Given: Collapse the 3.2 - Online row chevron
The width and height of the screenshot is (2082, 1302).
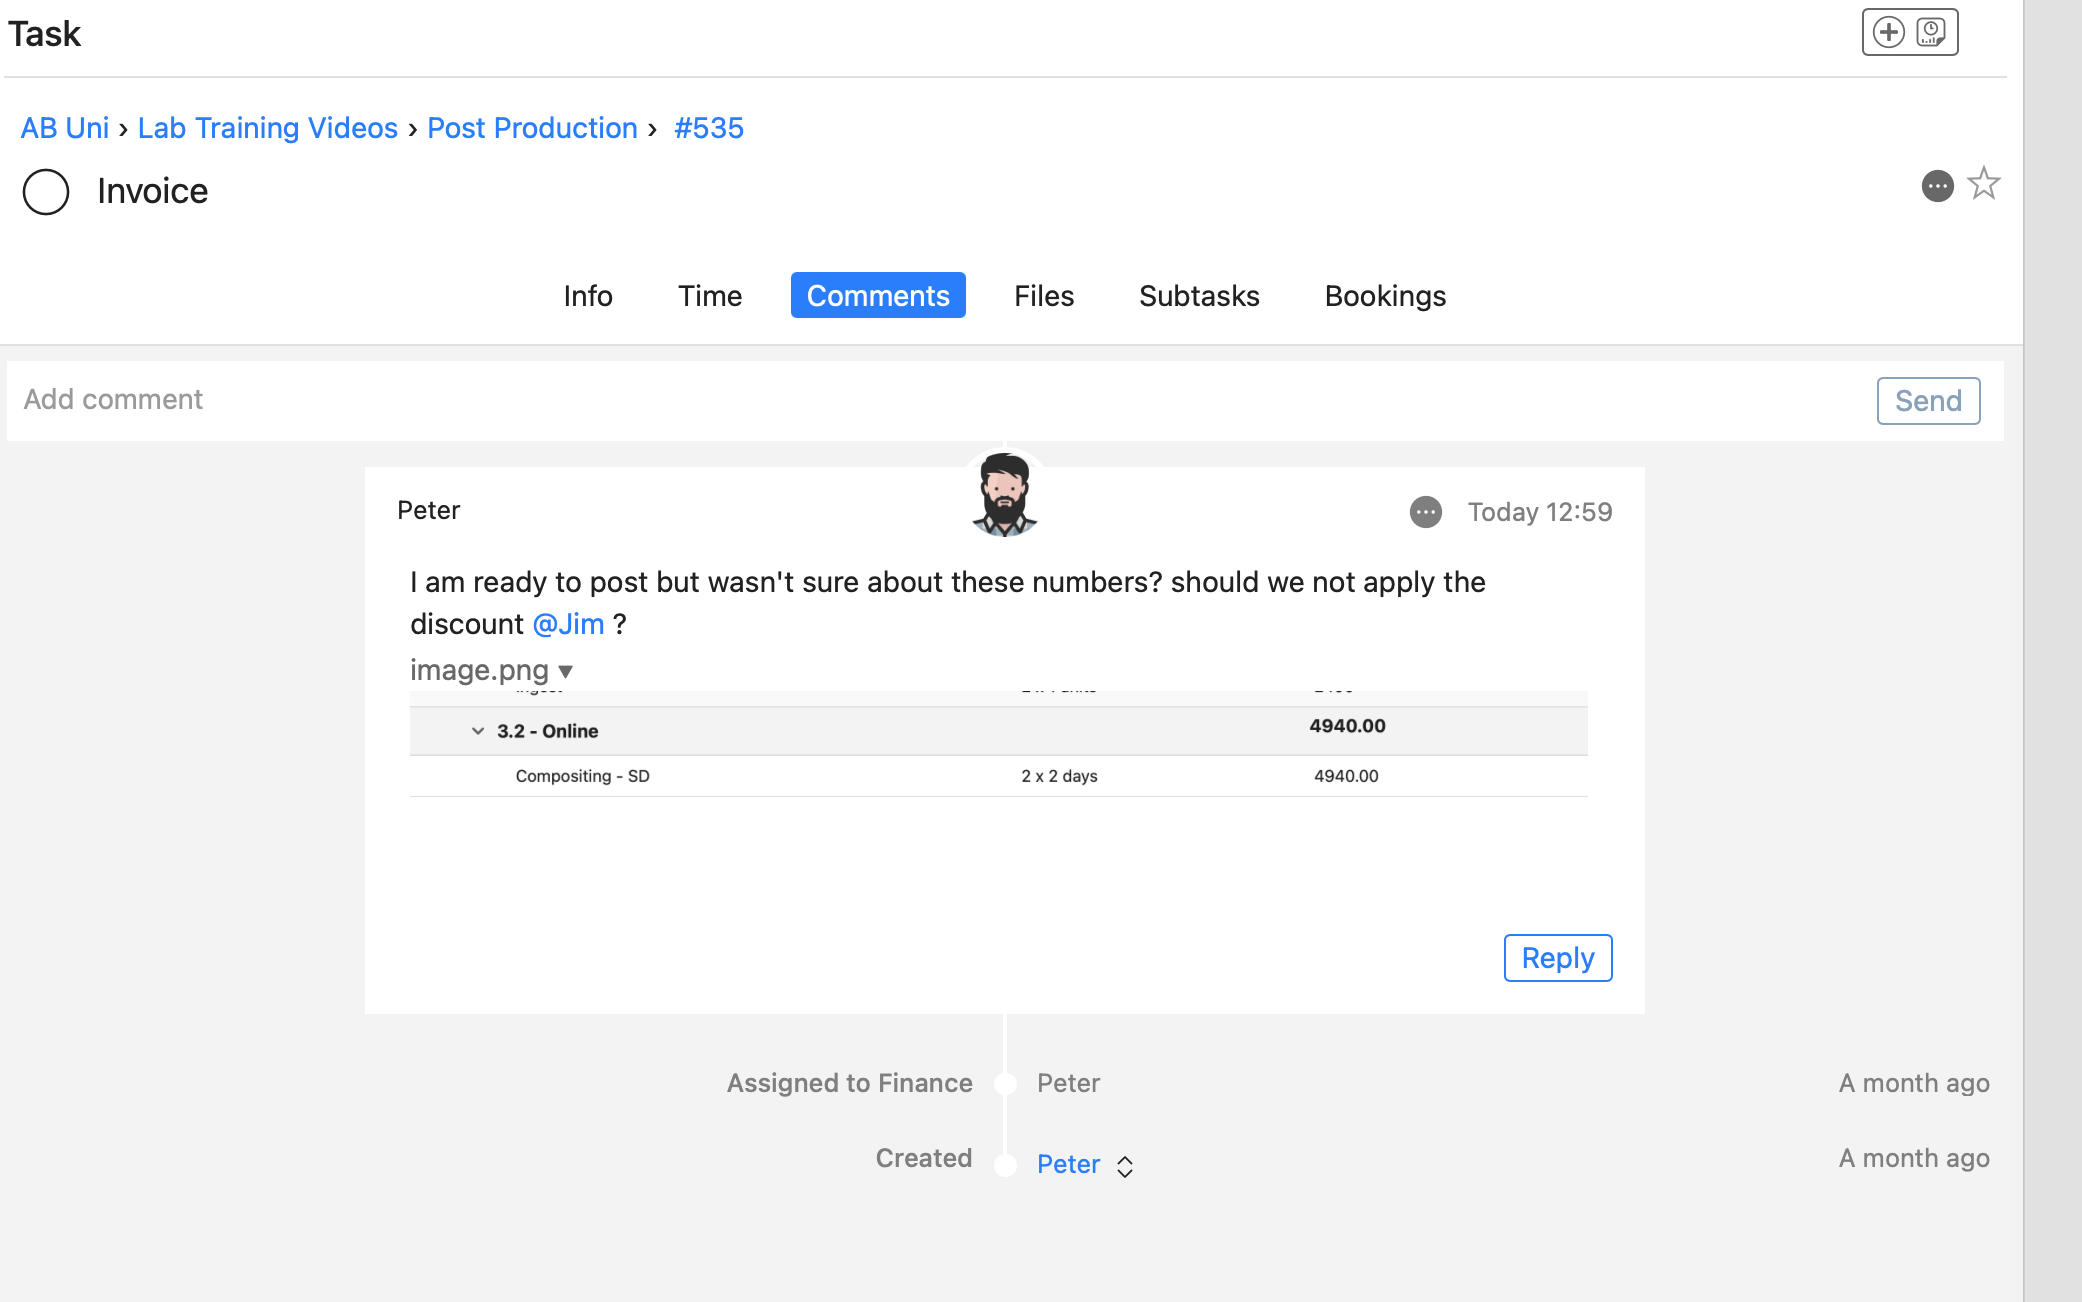Looking at the screenshot, I should coord(478,731).
